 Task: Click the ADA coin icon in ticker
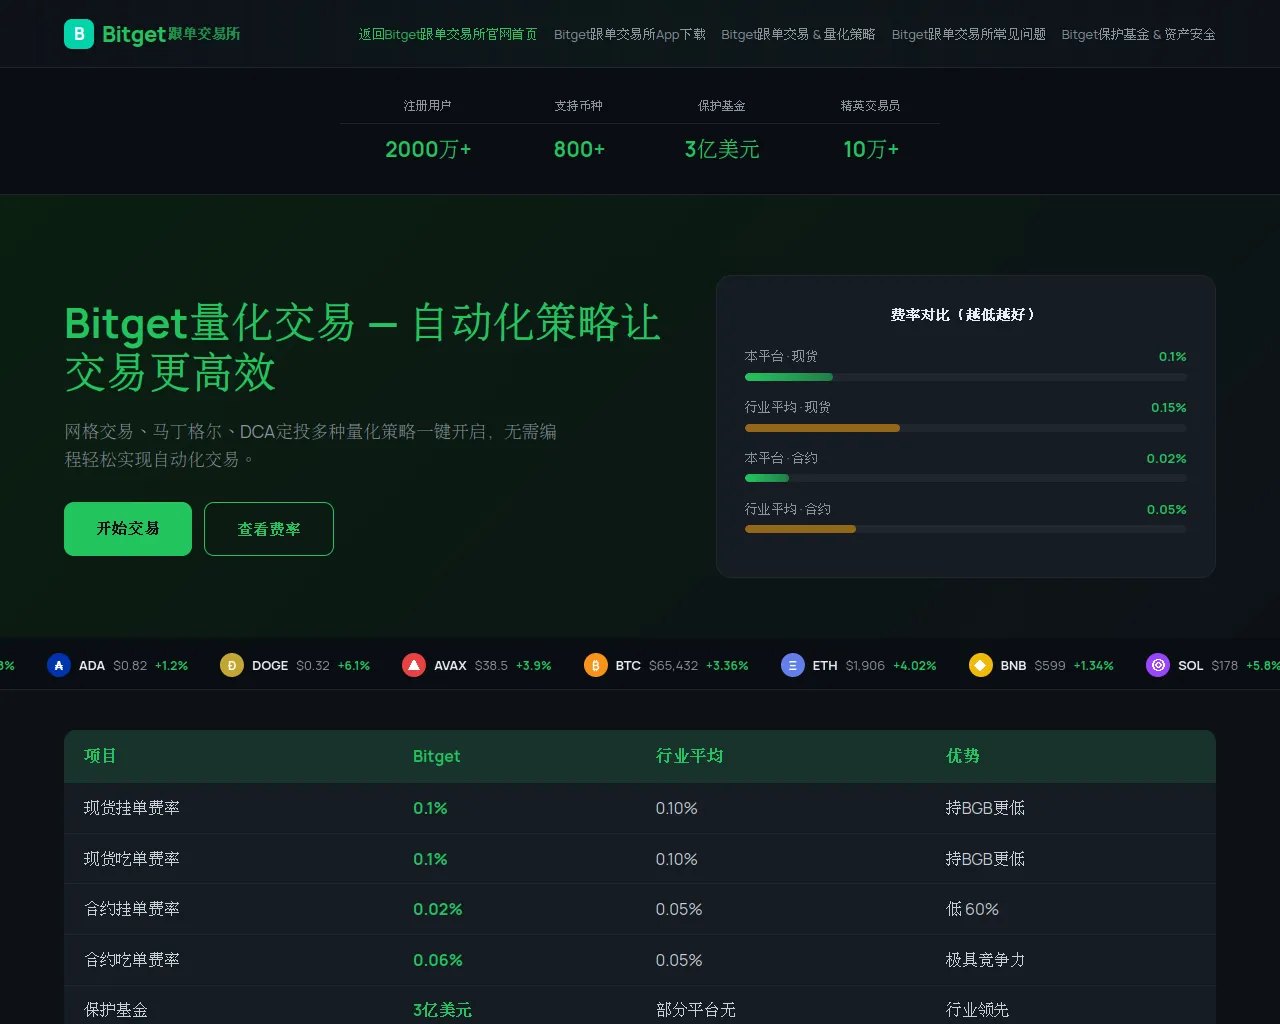point(59,665)
